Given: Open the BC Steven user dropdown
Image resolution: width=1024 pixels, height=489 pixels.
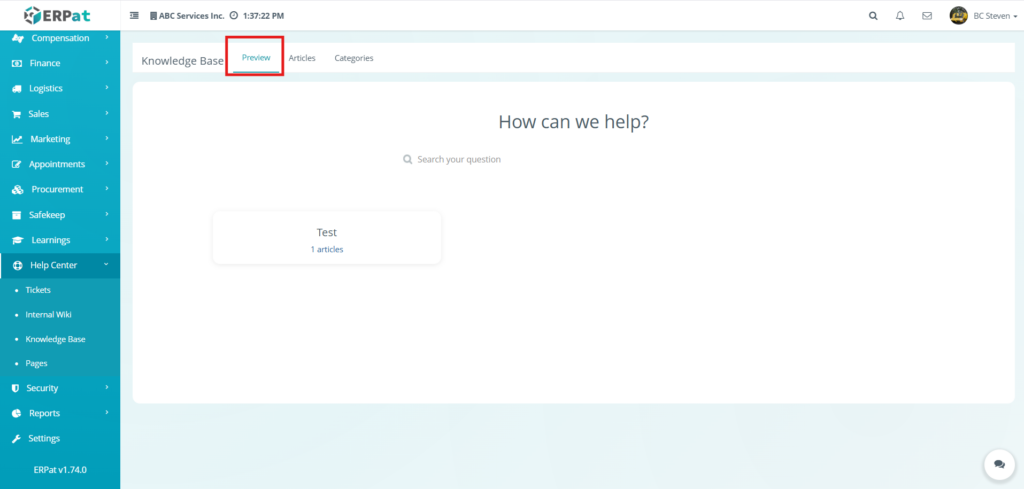Looking at the screenshot, I should point(995,16).
